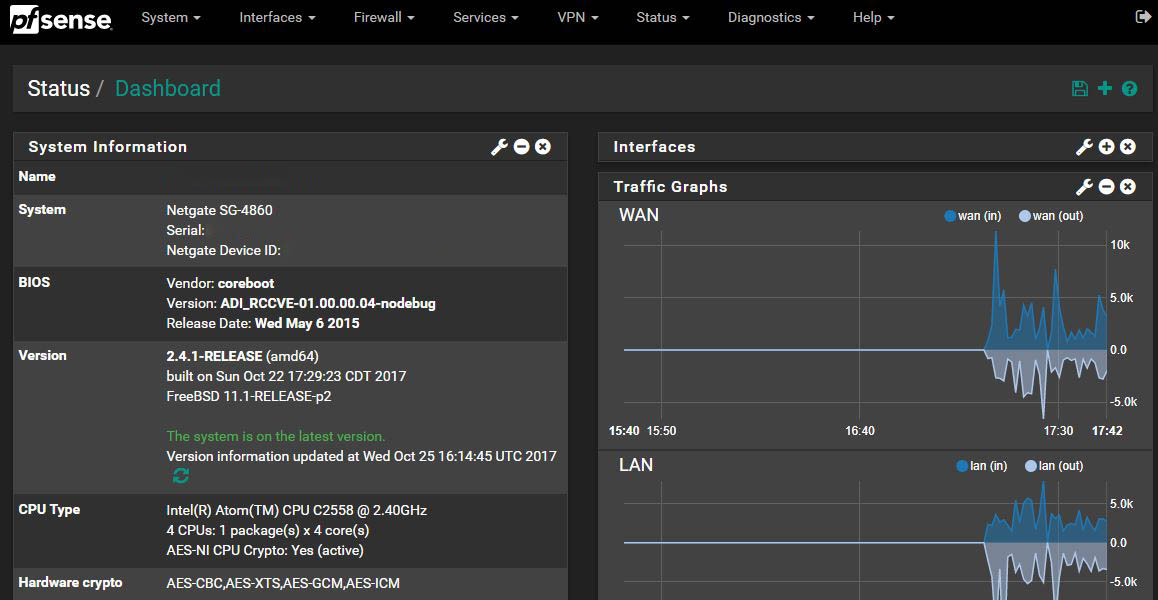This screenshot has height=600, width=1158.
Task: Collapse the Traffic Graphs widget
Action: 1106,187
